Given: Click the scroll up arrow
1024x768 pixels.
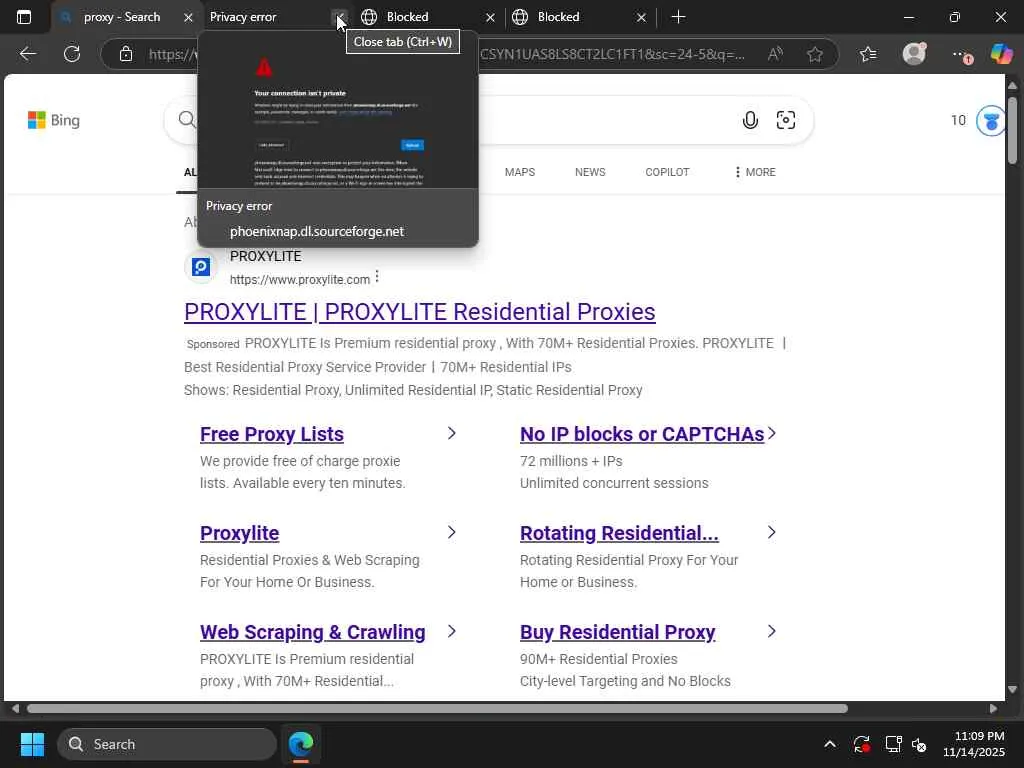Looking at the screenshot, I should (x=1012, y=85).
